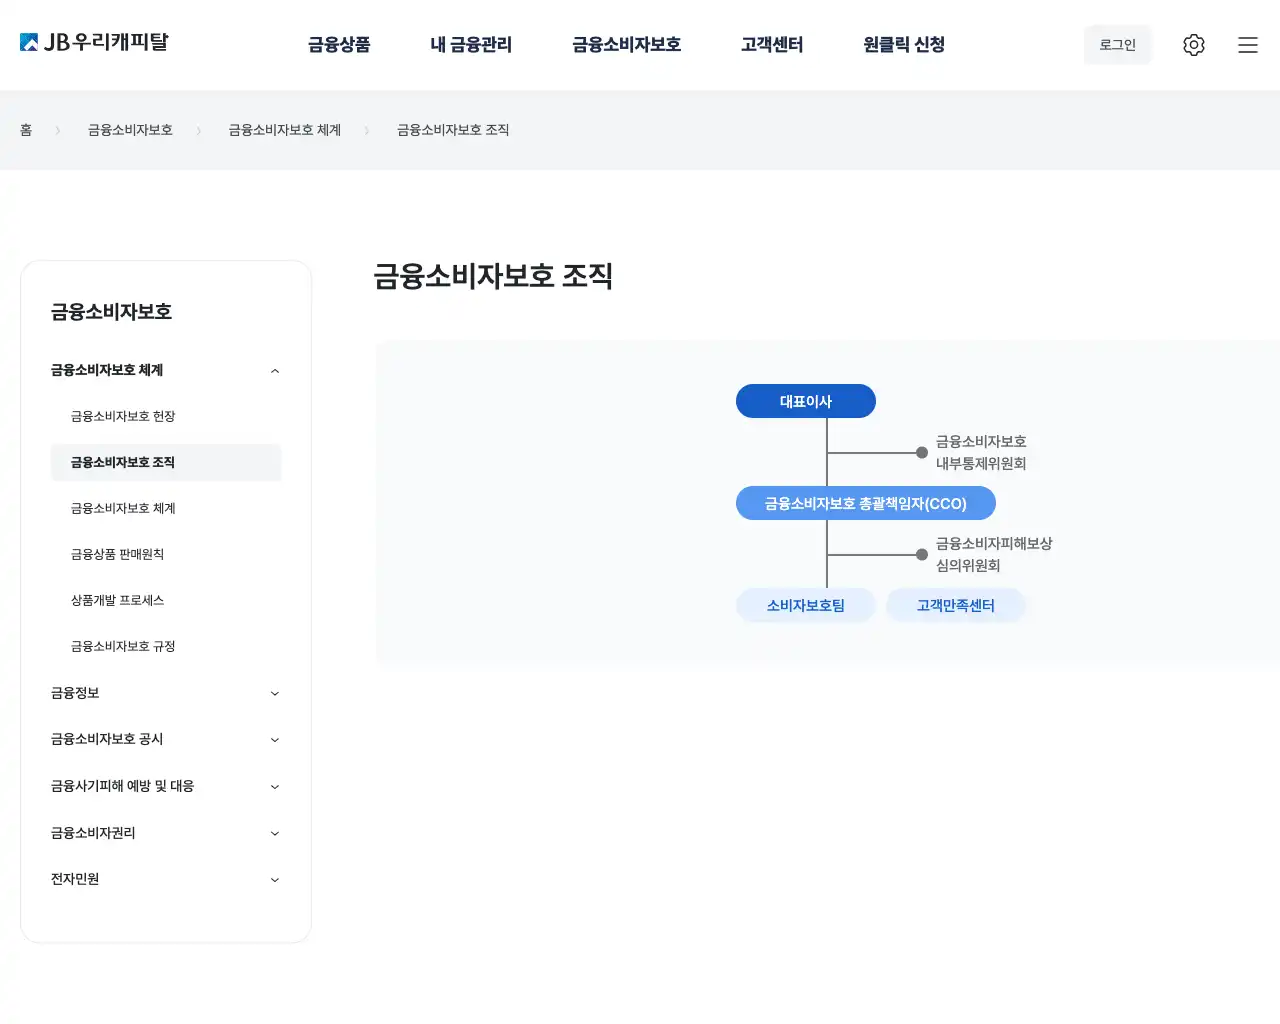Open the hamburger menu icon

point(1247,45)
